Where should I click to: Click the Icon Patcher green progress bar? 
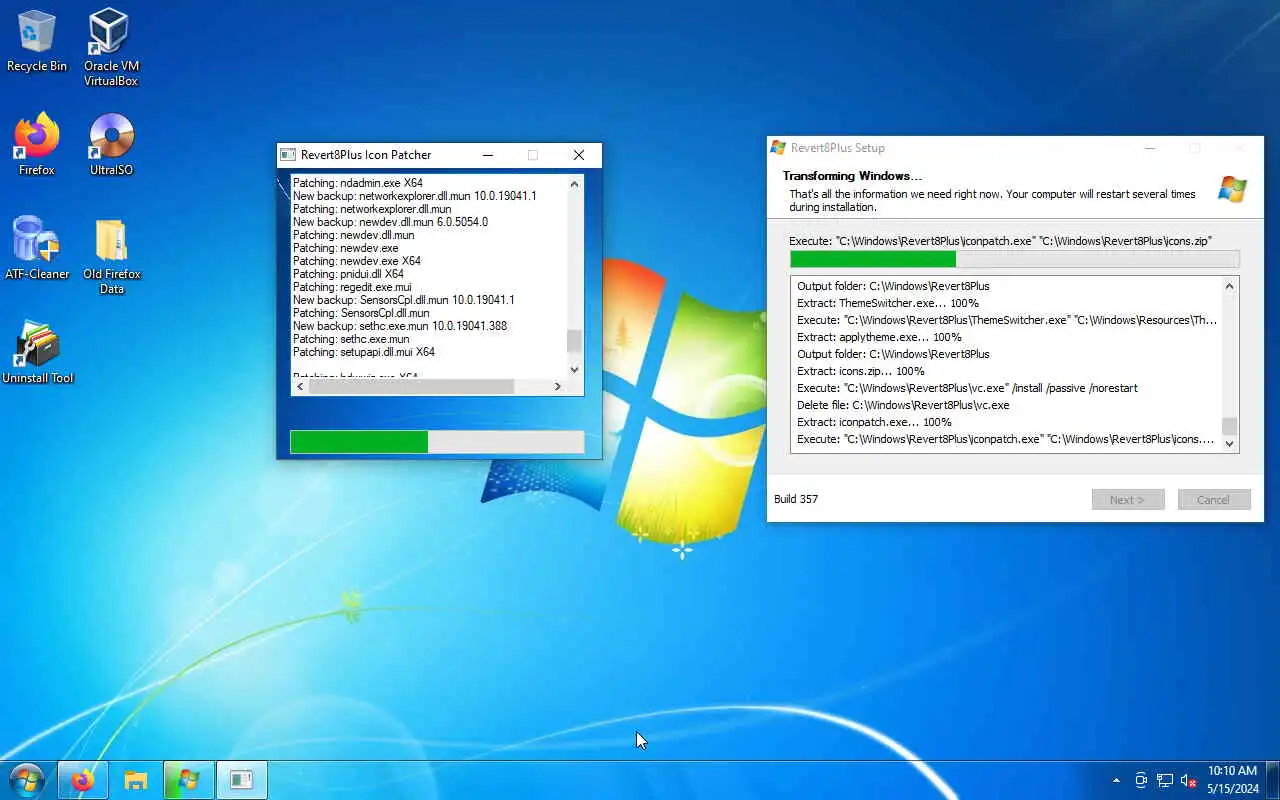[x=437, y=442]
